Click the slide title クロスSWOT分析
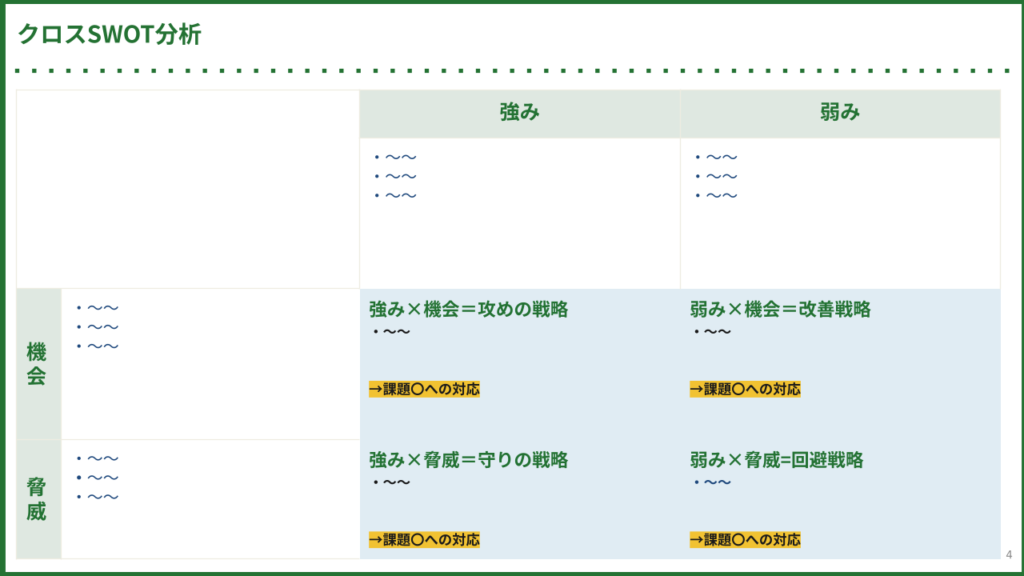The width and height of the screenshot is (1024, 576). coord(109,35)
